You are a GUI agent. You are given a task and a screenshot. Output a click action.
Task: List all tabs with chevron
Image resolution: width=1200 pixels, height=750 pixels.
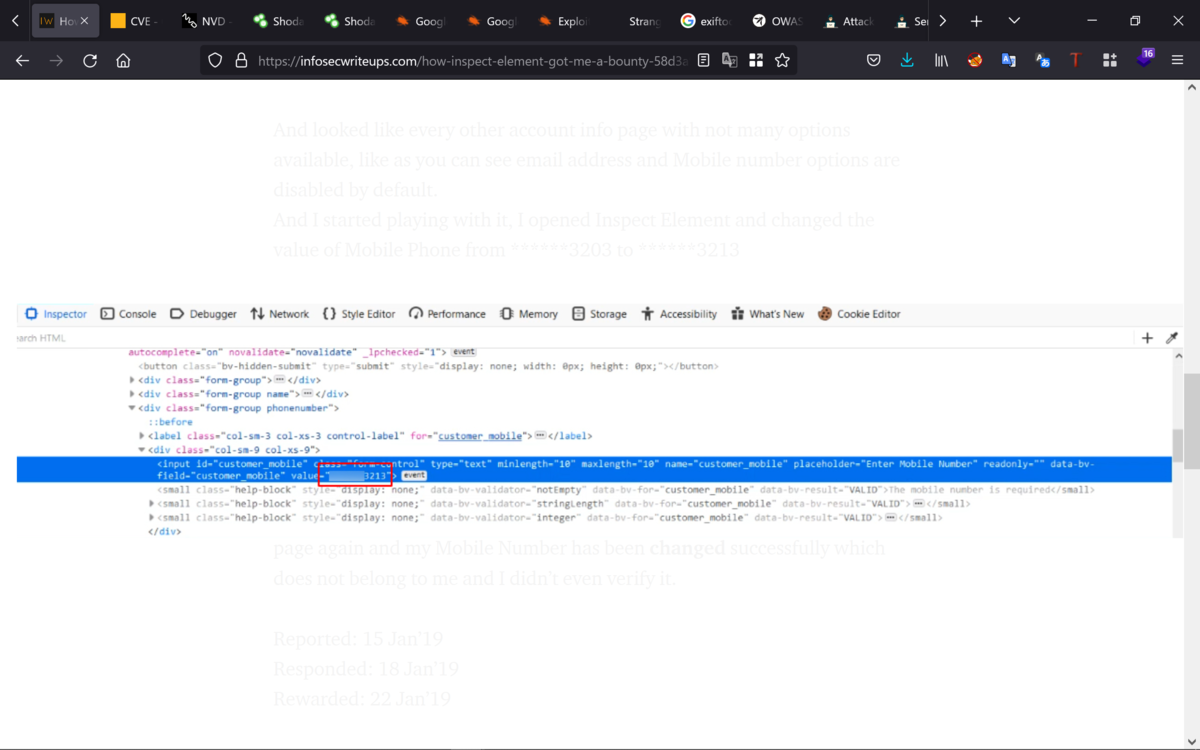click(x=1014, y=21)
